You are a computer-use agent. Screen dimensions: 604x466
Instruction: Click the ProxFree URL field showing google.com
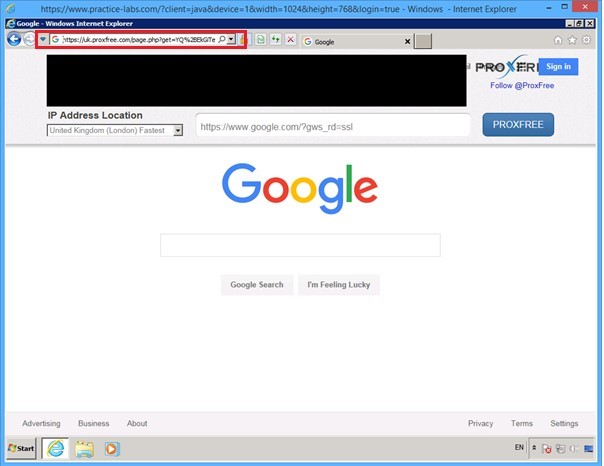[x=333, y=127]
